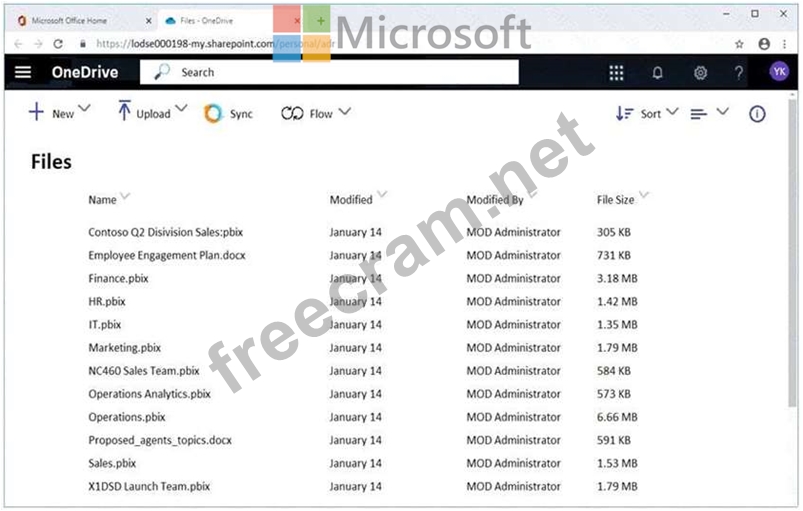
Task: Click the 1.53 MB file size cell
Action: (617, 463)
